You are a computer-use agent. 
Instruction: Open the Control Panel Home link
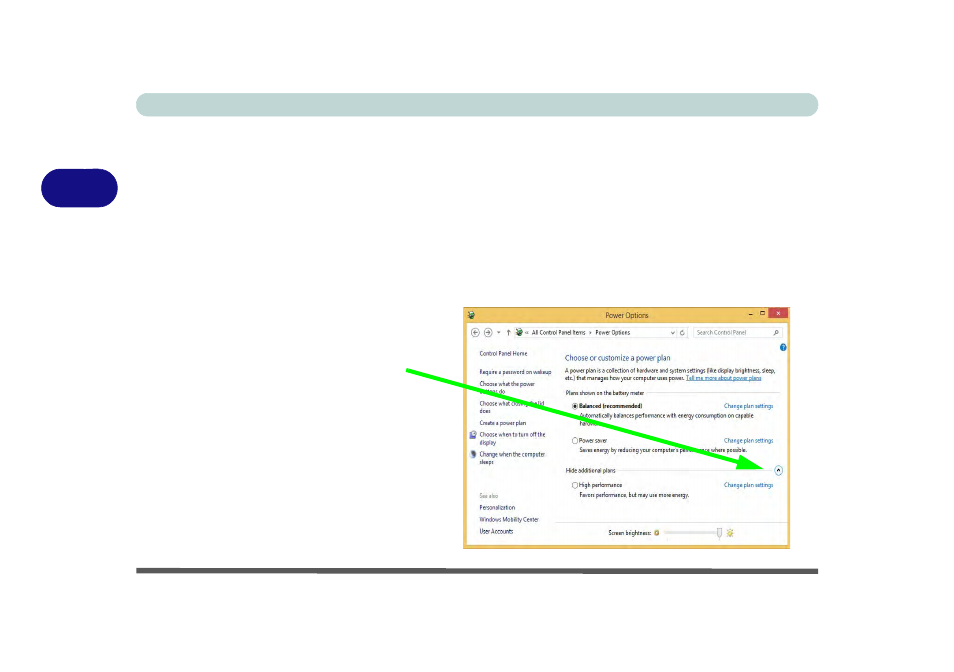click(503, 353)
